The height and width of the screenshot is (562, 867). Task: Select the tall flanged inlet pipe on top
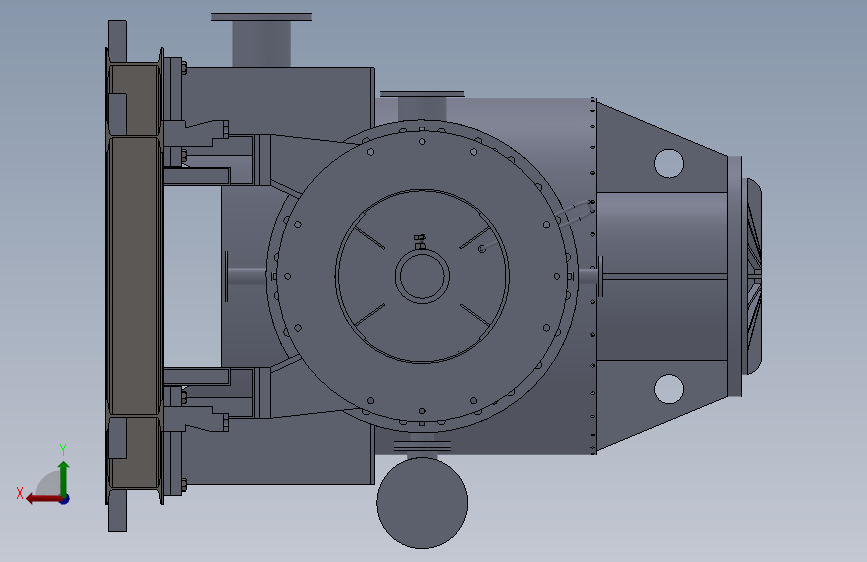[261, 40]
